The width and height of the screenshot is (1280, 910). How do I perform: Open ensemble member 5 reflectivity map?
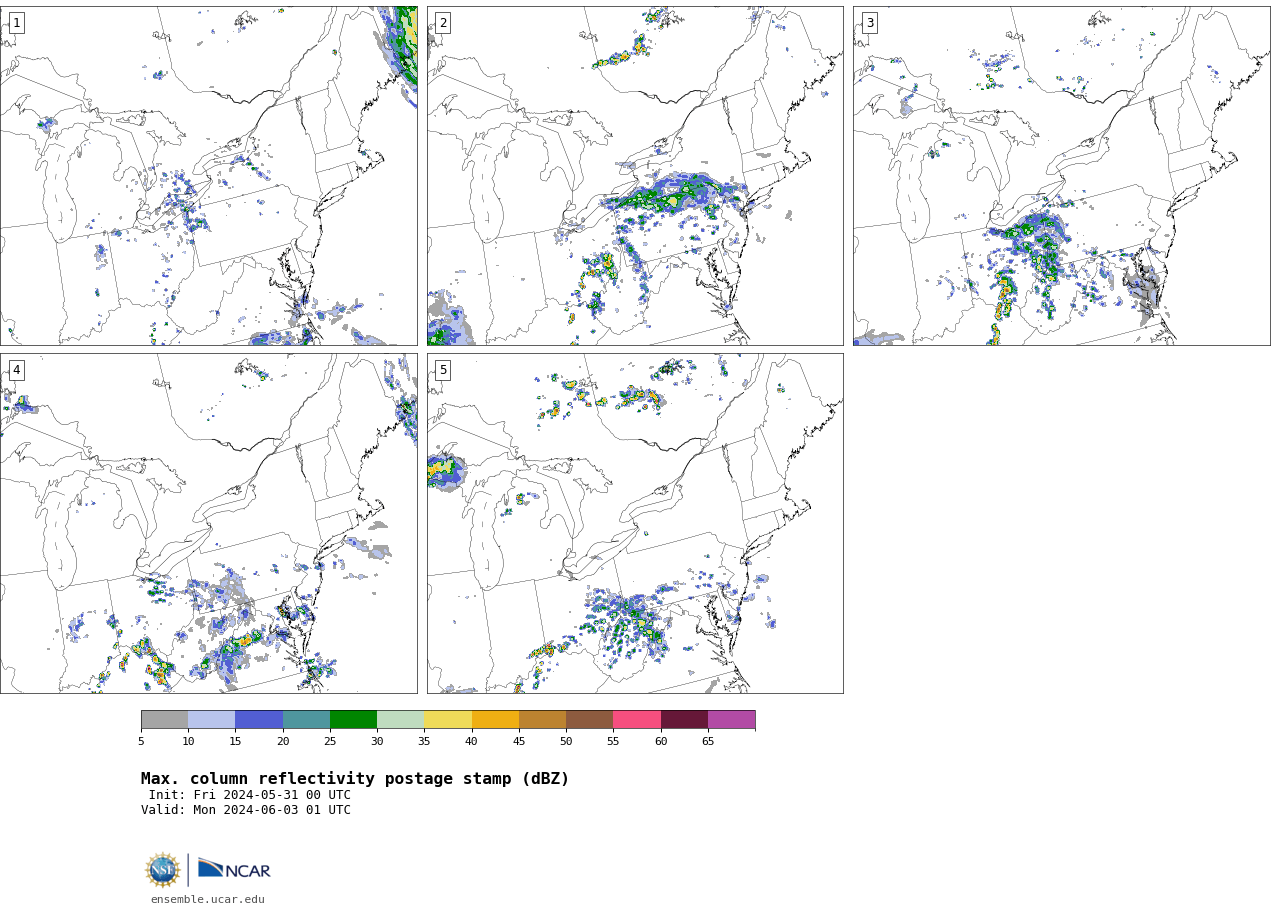click(x=635, y=523)
